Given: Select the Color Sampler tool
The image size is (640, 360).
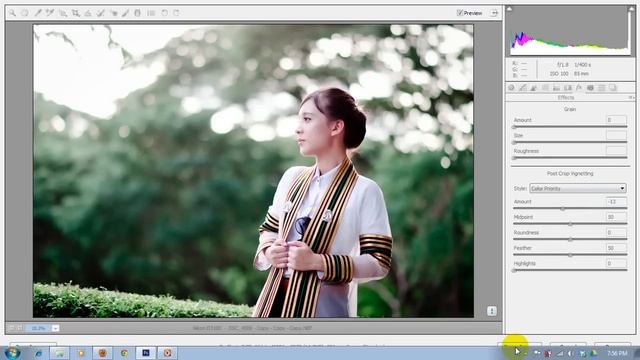Looking at the screenshot, I should point(50,13).
